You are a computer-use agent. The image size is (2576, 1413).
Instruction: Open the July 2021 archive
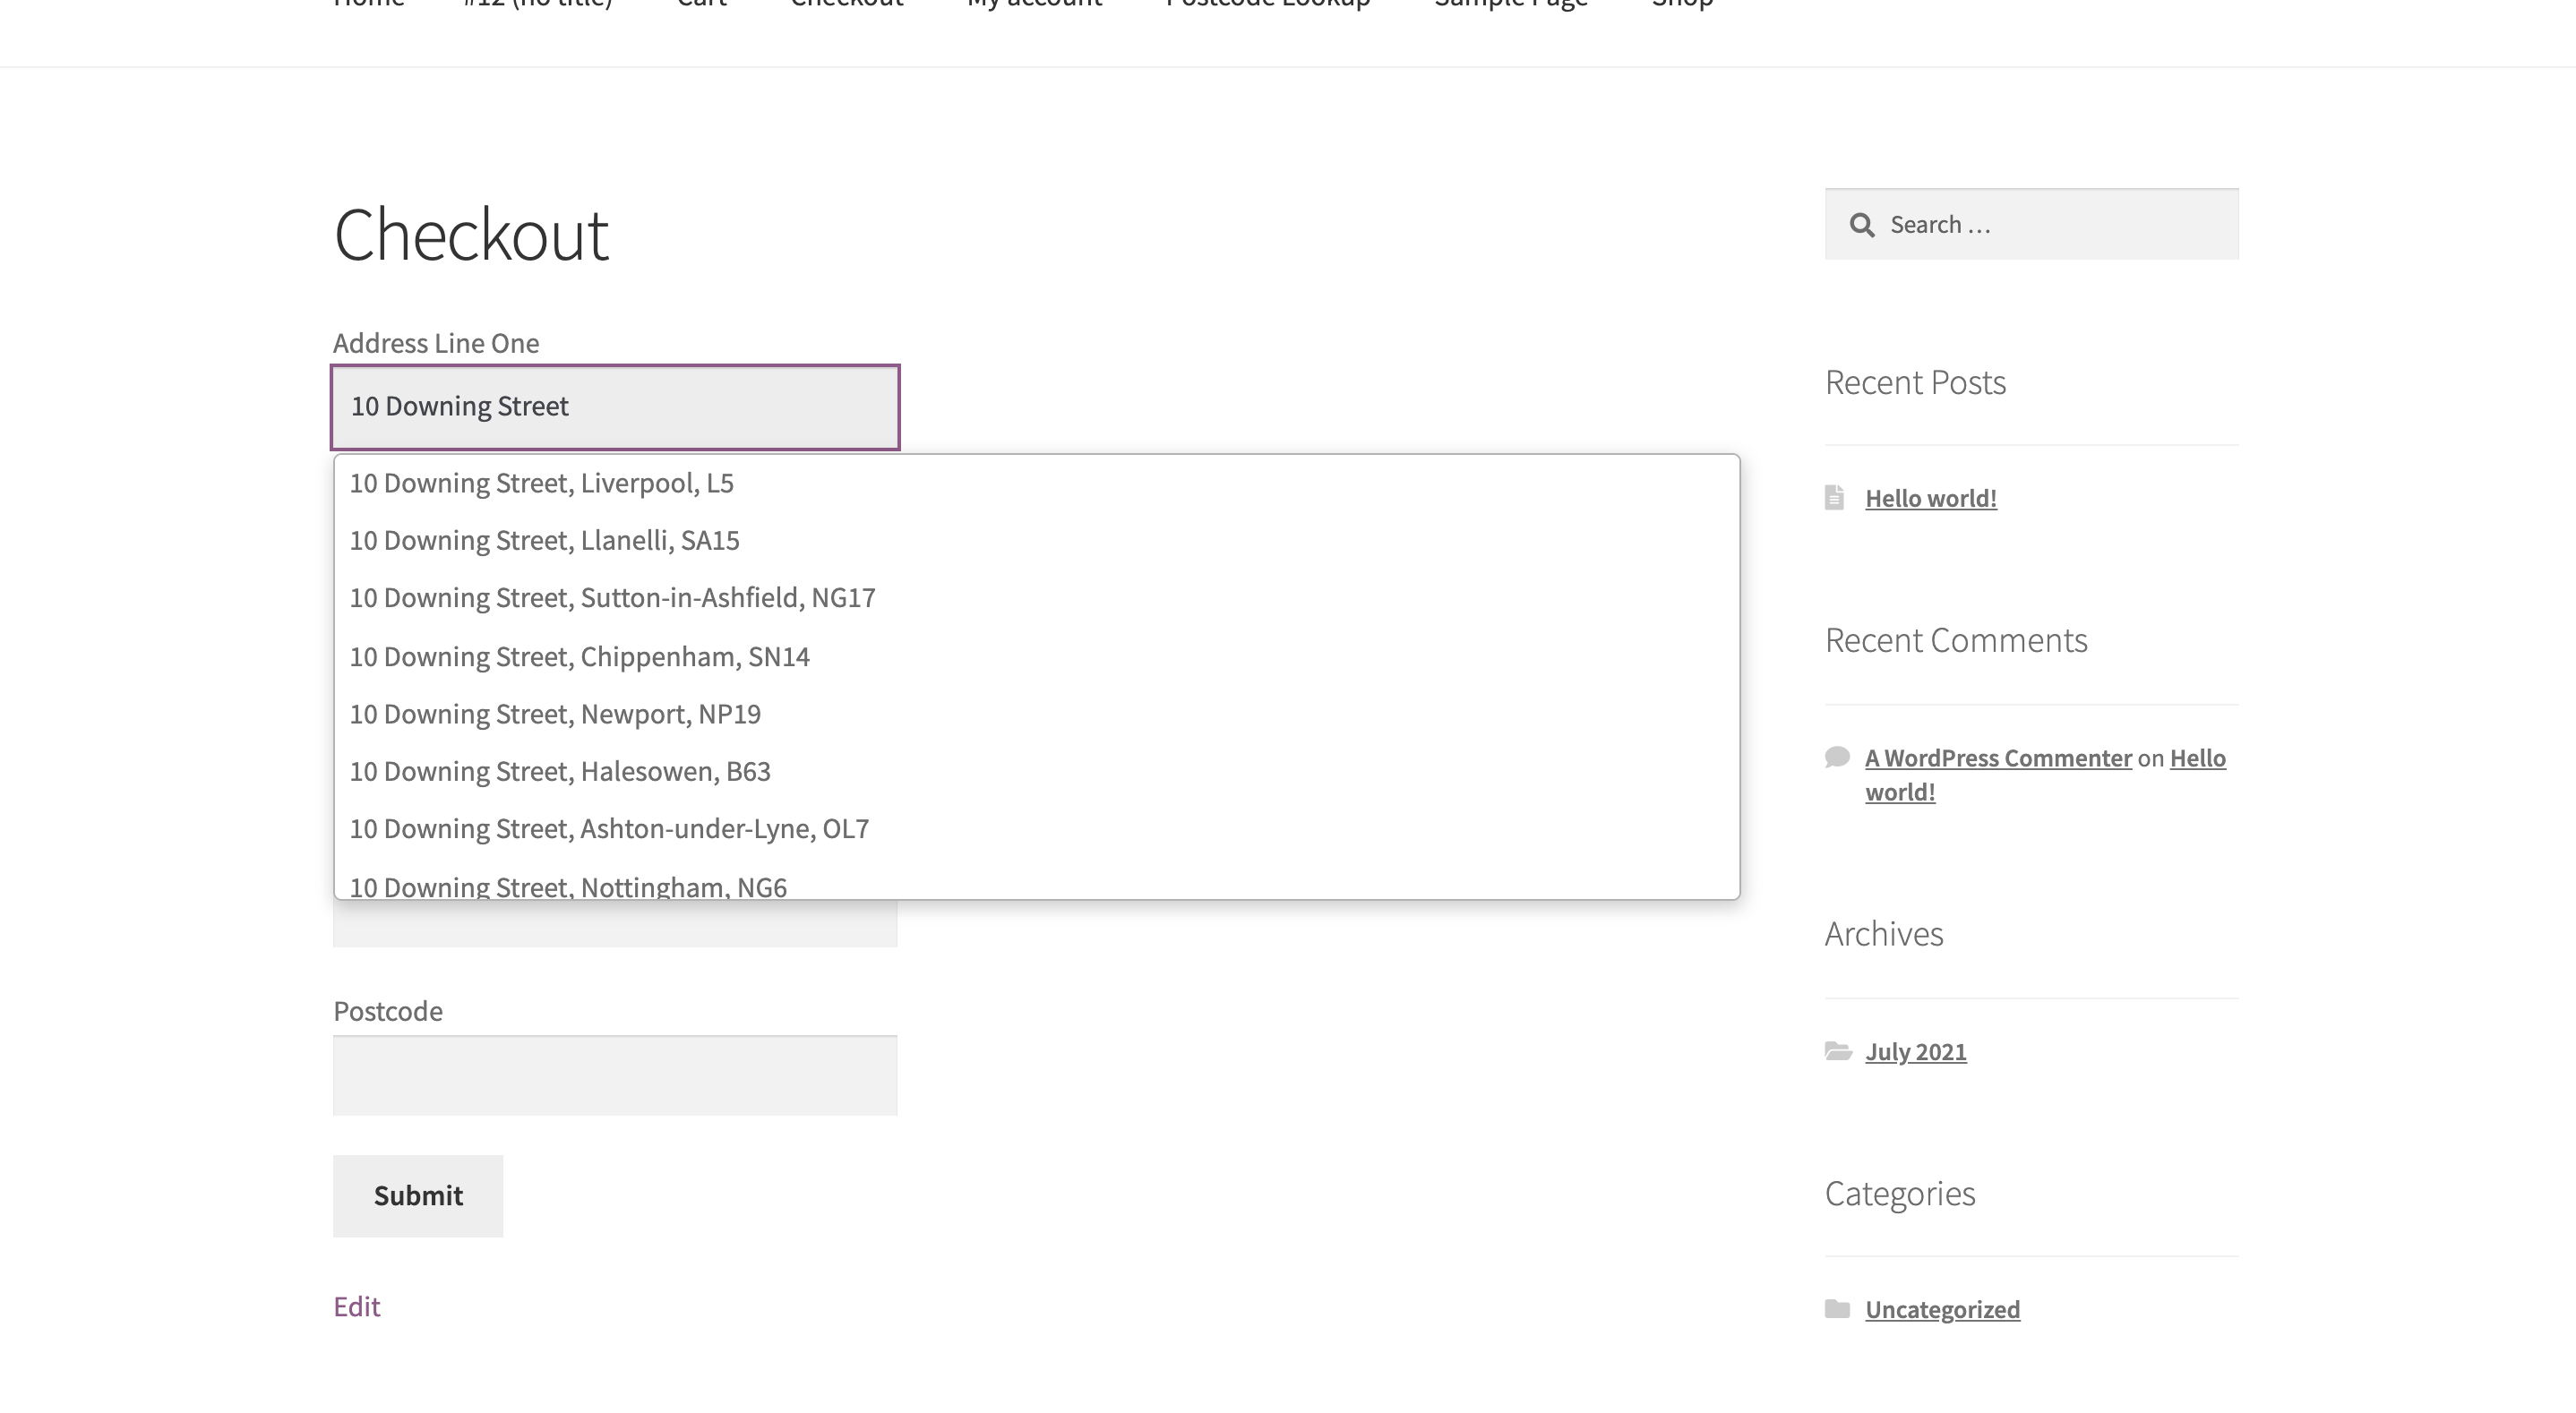(x=1916, y=1051)
